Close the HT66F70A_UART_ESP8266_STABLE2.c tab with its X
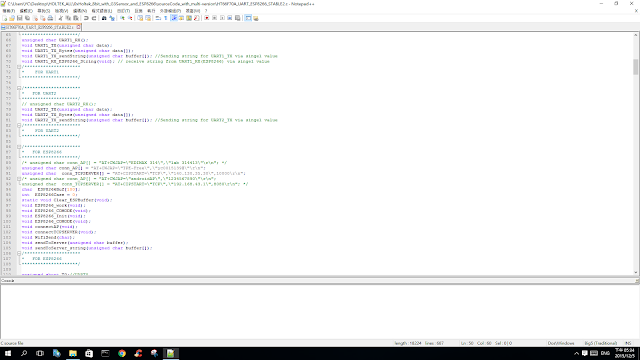Viewport: 640px width, 360px height. (78, 27)
